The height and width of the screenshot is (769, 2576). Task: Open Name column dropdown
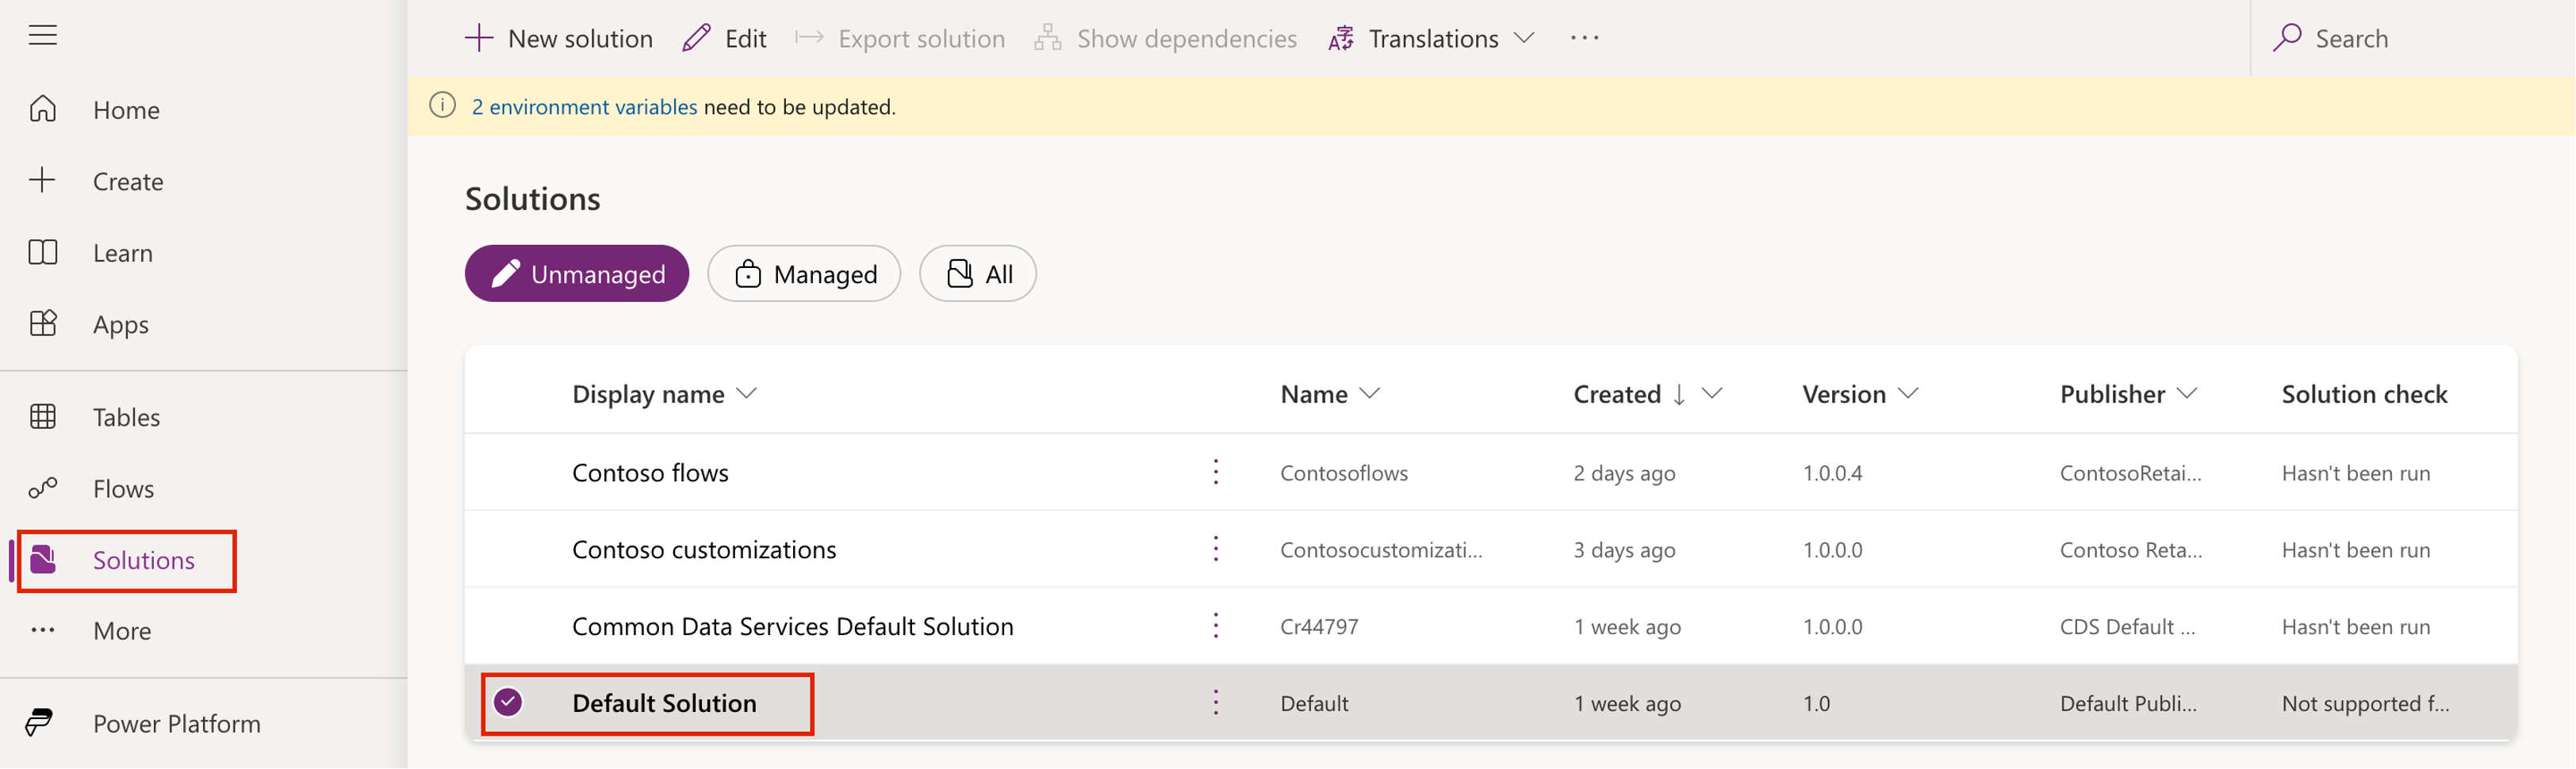pos(1370,394)
